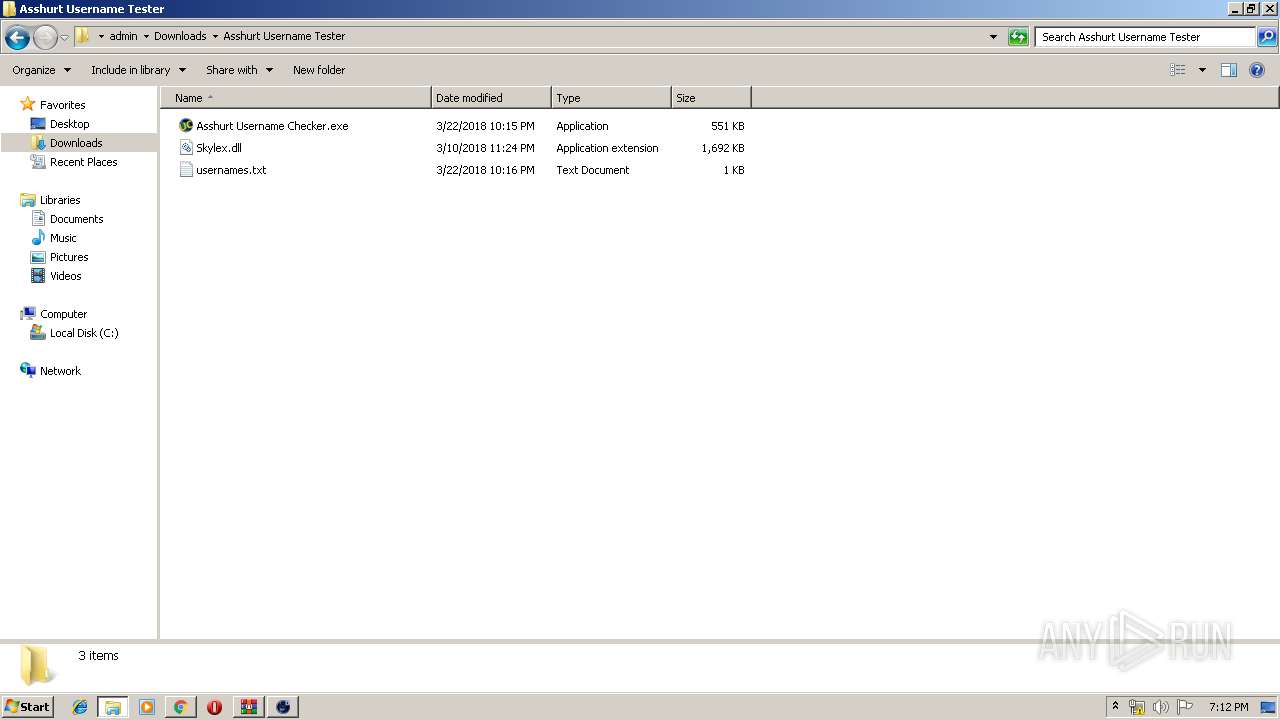Click Windows Explorer taskbar icon
Image resolution: width=1280 pixels, height=720 pixels.
click(113, 707)
